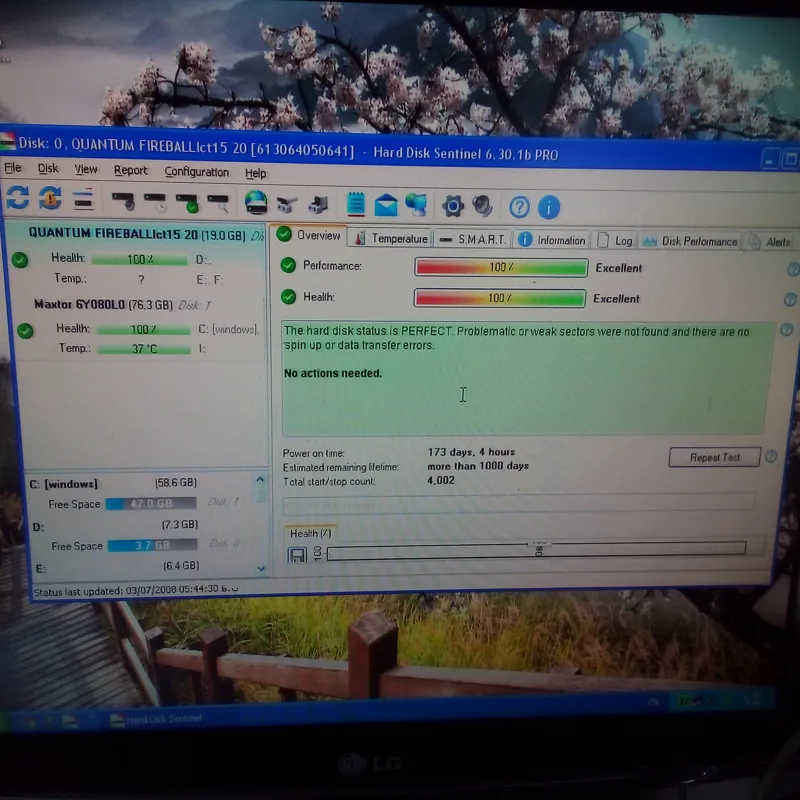The width and height of the screenshot is (800, 800).
Task: Click the '4,002' start/stop count
Action: [441, 480]
